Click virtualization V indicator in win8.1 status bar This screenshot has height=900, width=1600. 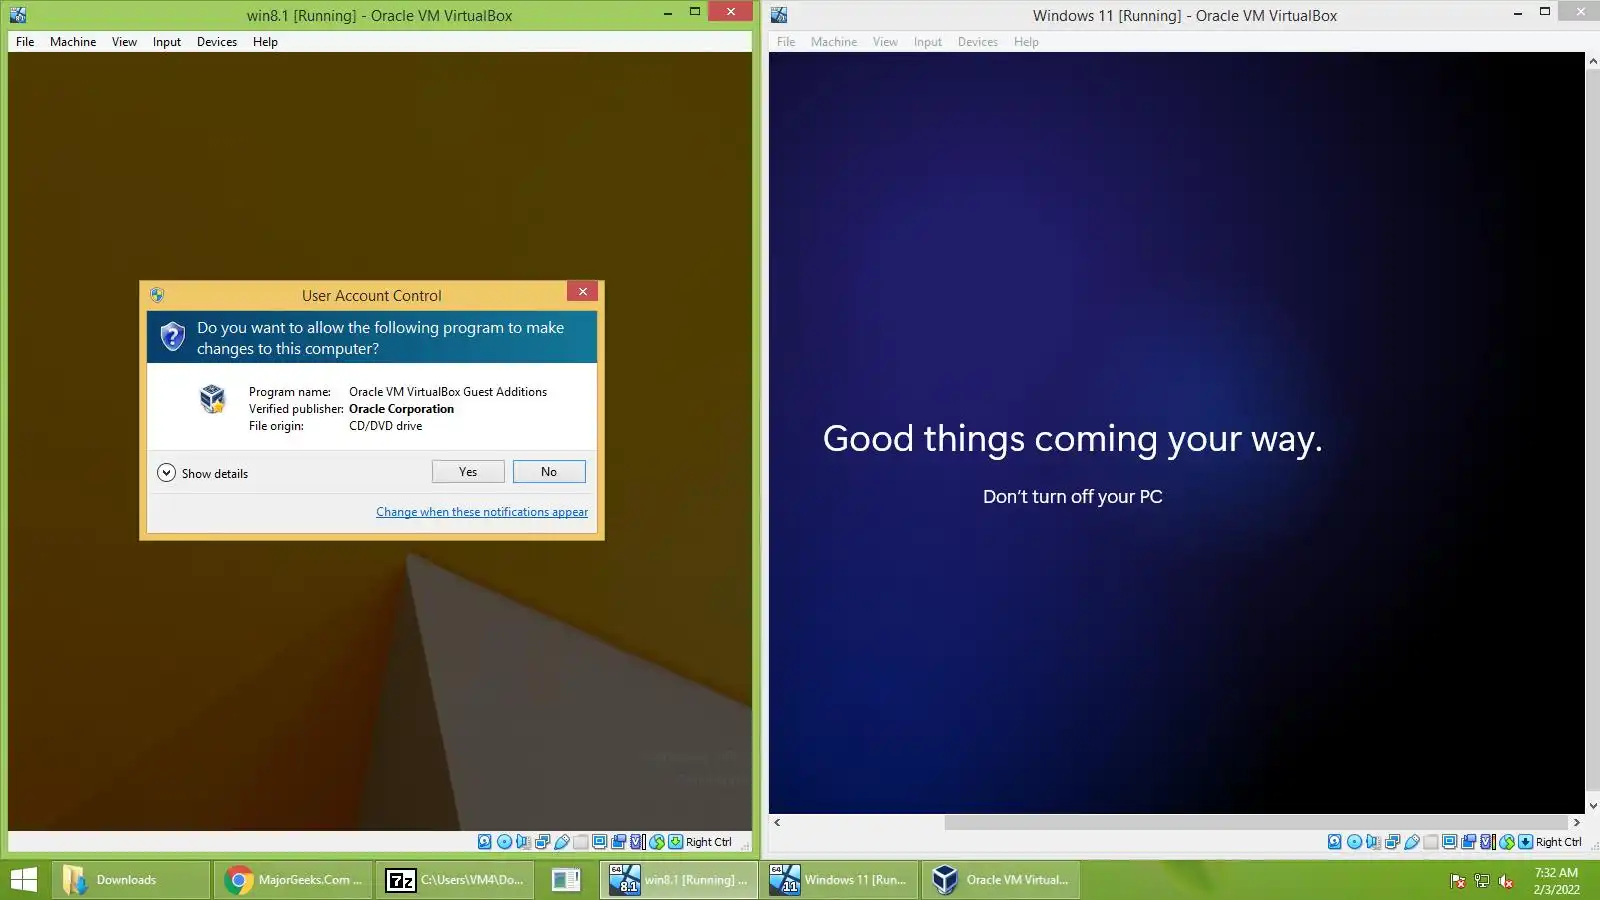pyautogui.click(x=638, y=842)
